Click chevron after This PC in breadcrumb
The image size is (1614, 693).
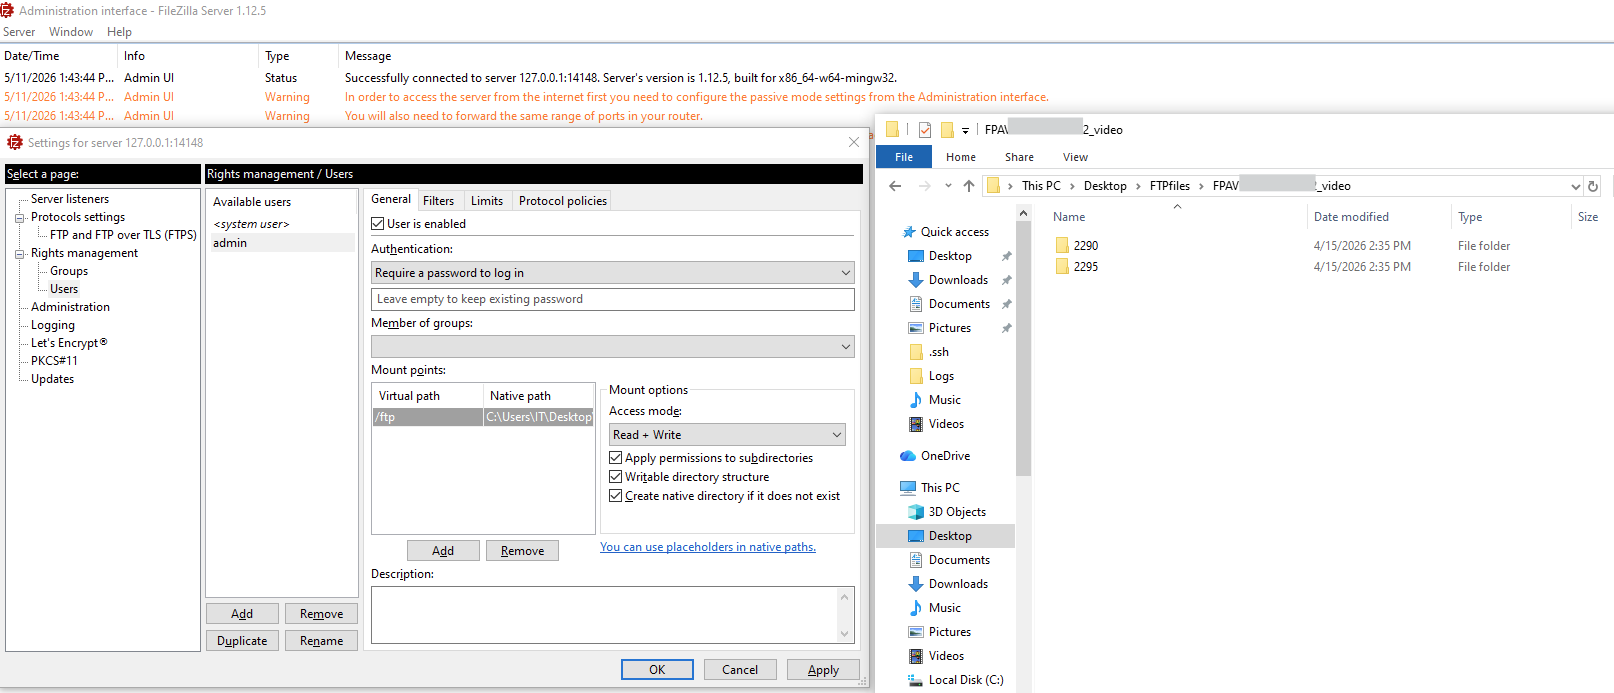(1072, 186)
